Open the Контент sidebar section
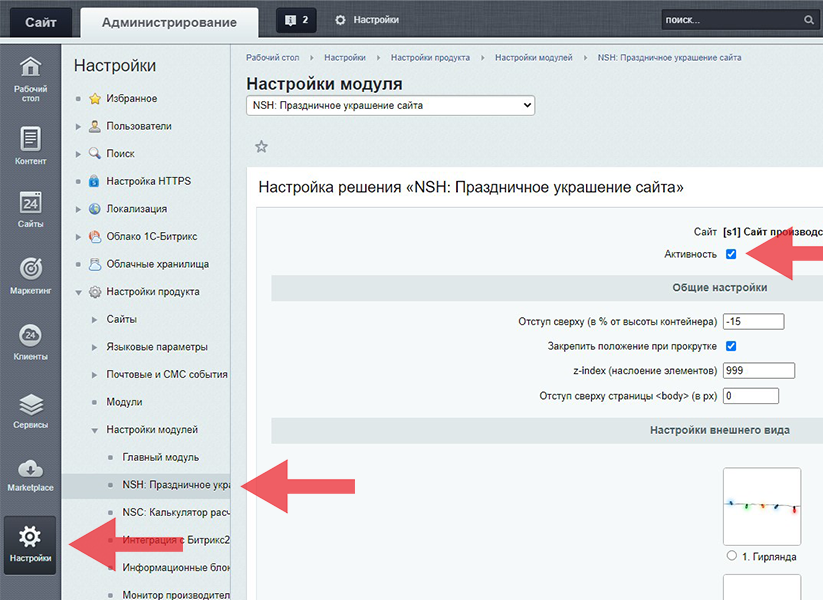 click(30, 146)
